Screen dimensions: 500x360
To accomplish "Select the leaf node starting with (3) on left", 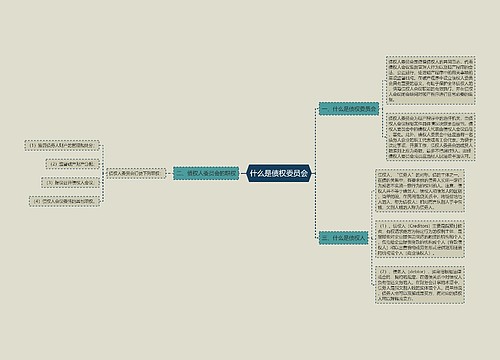I will pyautogui.click(x=70, y=183).
